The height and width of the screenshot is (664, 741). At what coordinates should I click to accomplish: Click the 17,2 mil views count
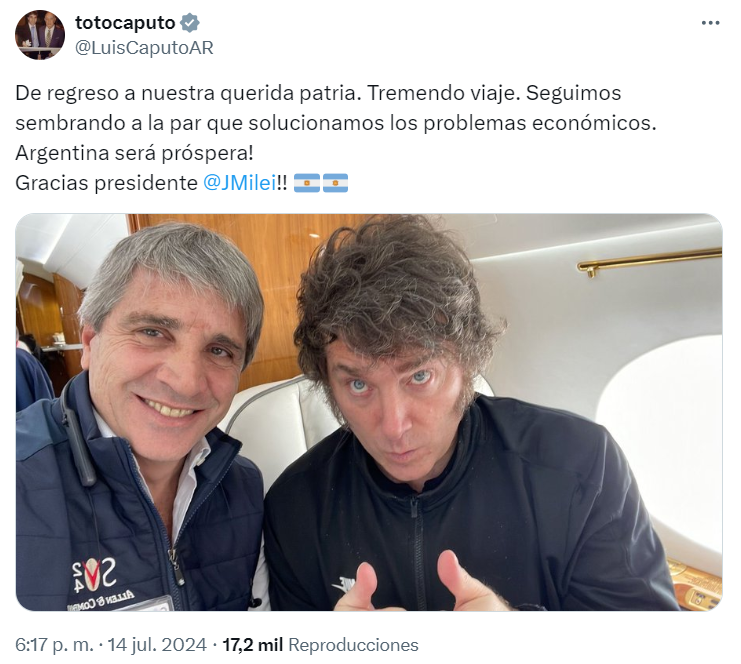pyautogui.click(x=252, y=645)
